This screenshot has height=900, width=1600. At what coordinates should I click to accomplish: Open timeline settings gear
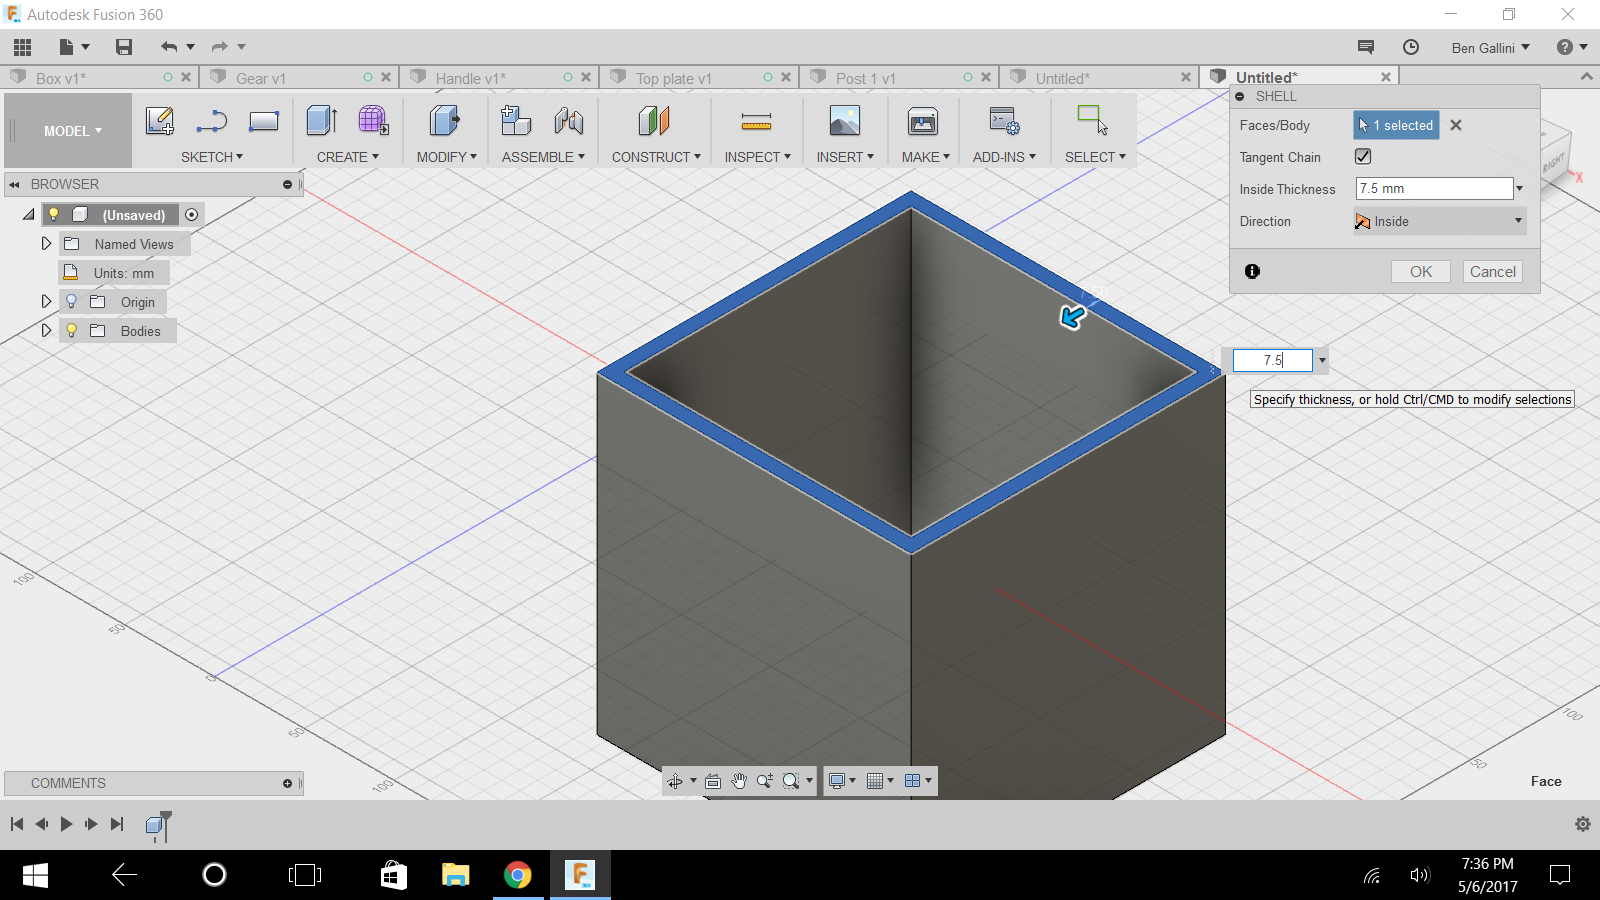[x=1583, y=824]
